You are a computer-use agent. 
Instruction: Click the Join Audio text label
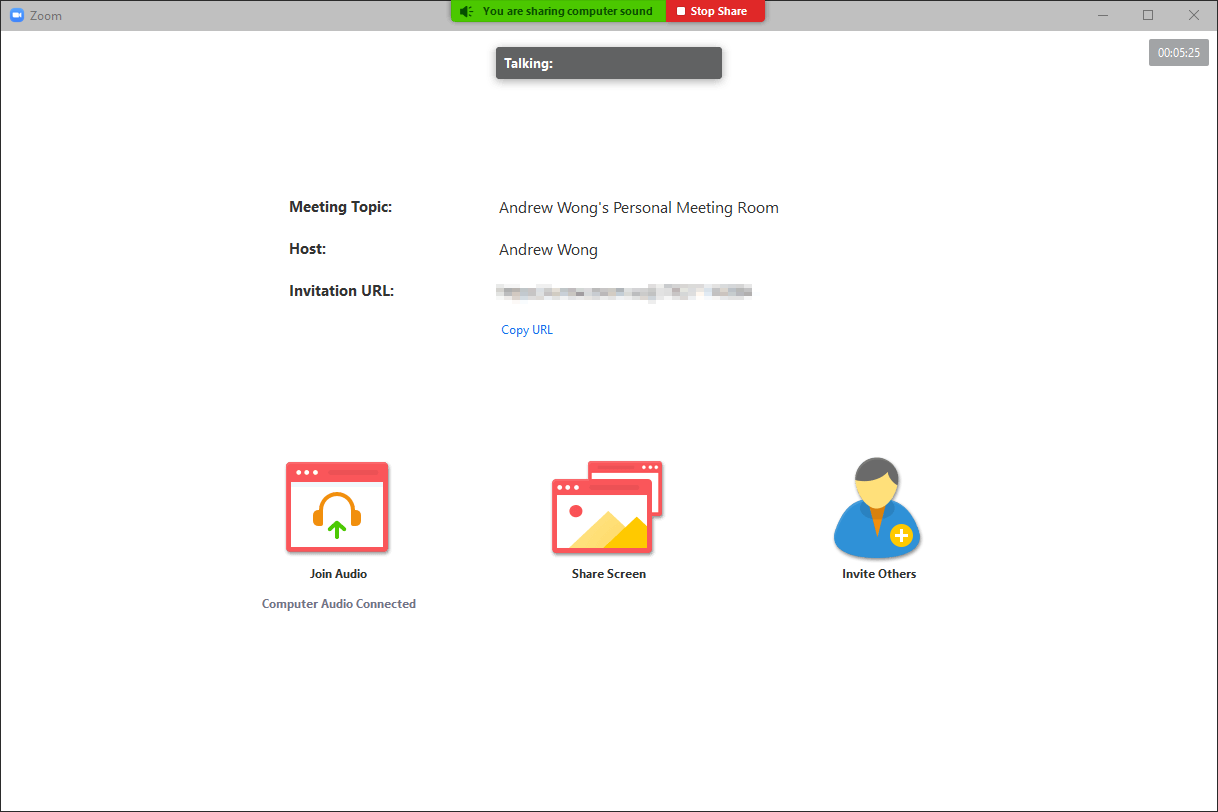tap(338, 574)
